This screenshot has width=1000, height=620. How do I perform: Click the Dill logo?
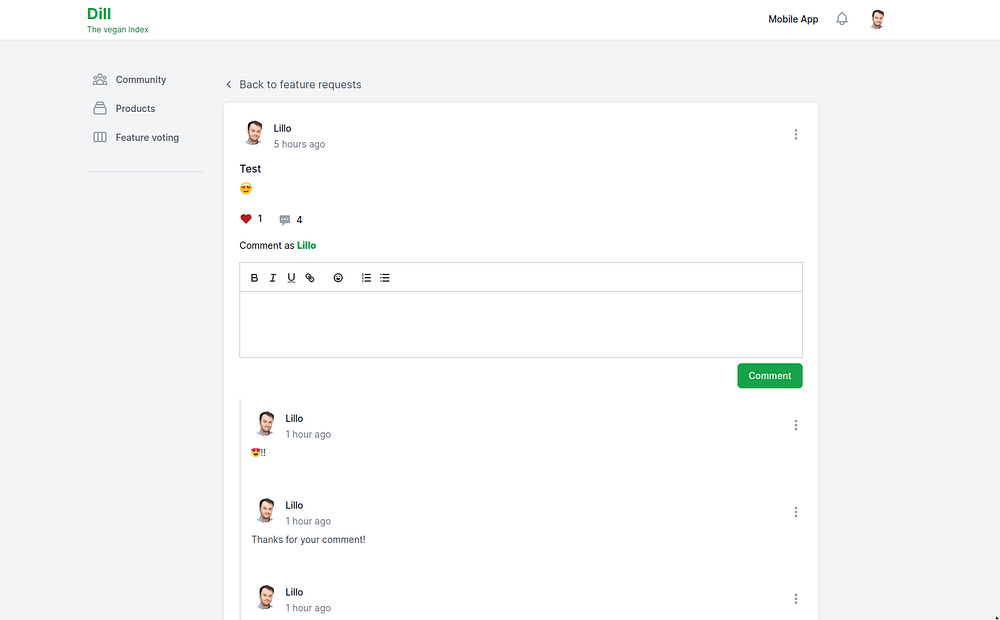coord(99,13)
